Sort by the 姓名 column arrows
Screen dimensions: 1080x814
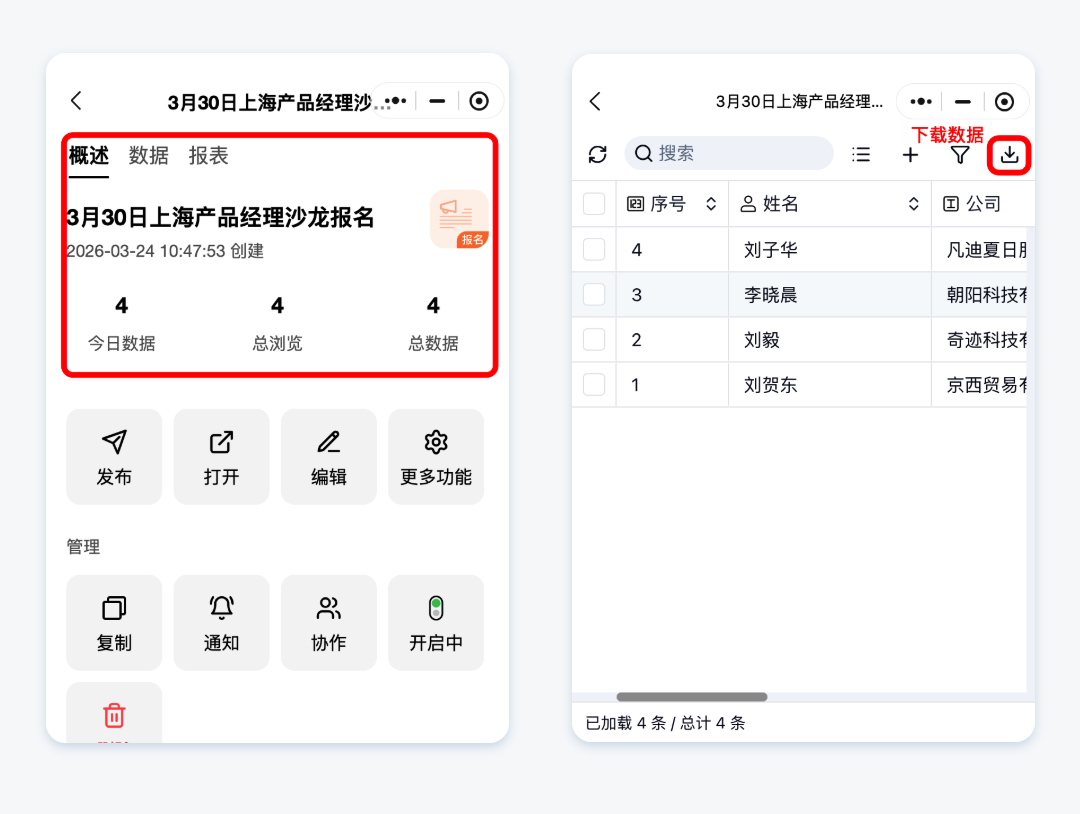tap(913, 204)
